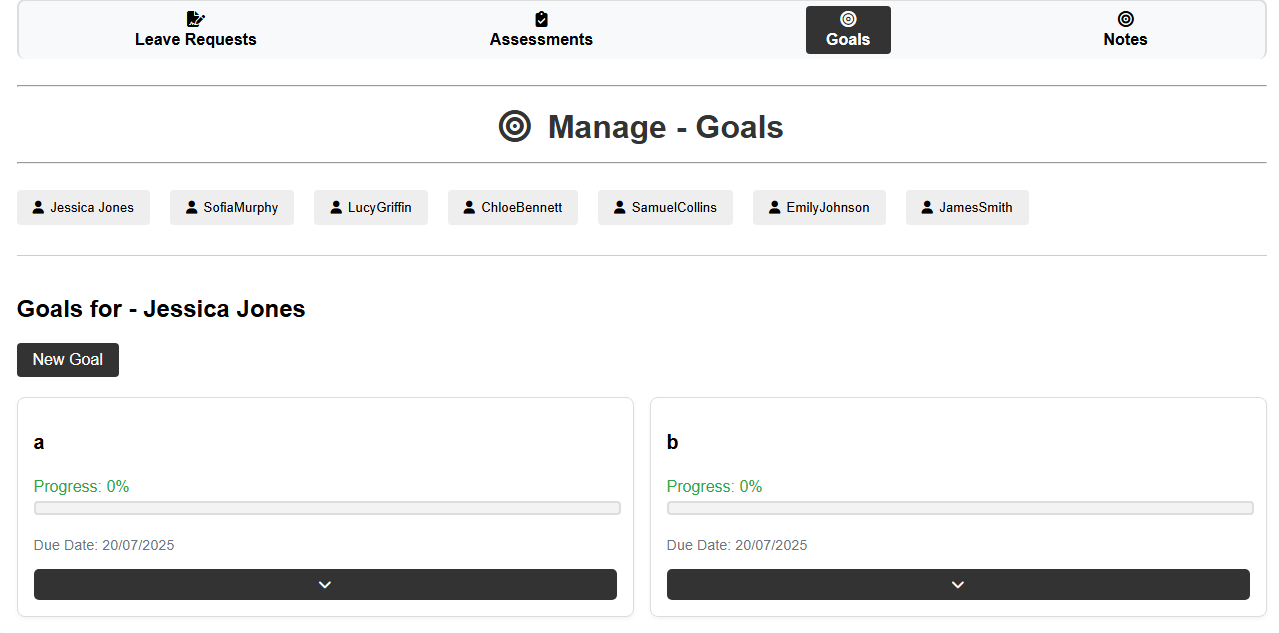Select employee LucyGriffin
This screenshot has height=633, width=1279.
click(371, 207)
